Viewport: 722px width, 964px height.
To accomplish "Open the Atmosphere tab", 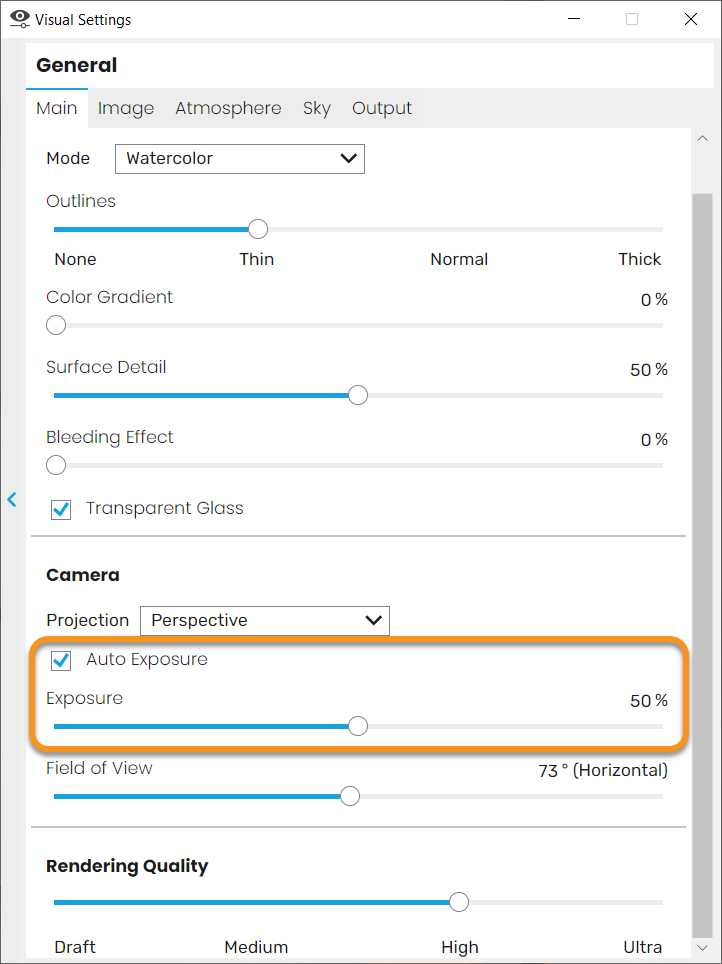I will (228, 107).
